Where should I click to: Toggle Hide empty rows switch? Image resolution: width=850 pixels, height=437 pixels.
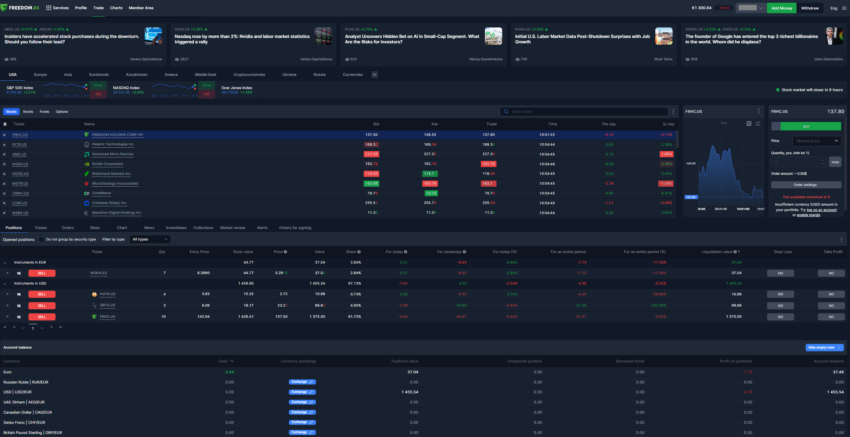tap(825, 348)
